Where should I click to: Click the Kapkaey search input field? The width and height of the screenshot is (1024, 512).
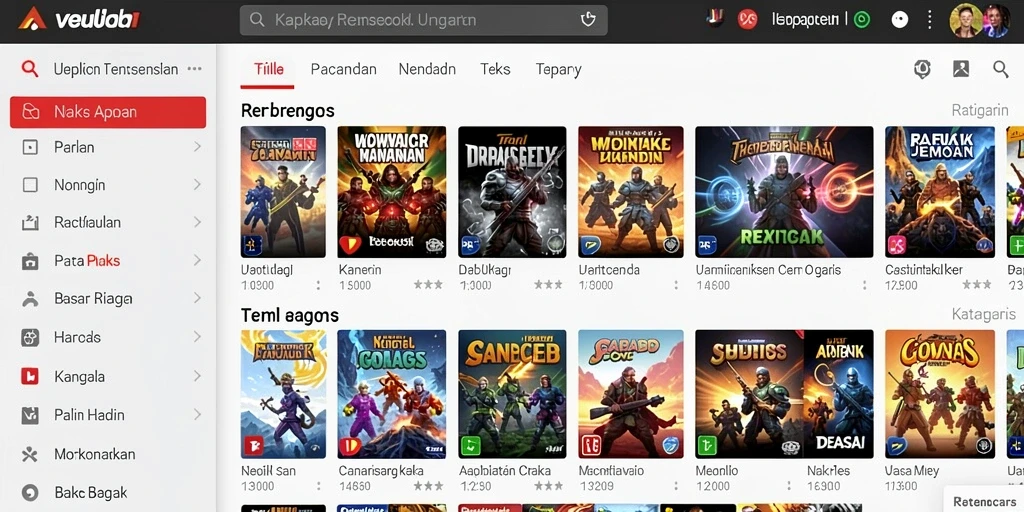tap(424, 20)
